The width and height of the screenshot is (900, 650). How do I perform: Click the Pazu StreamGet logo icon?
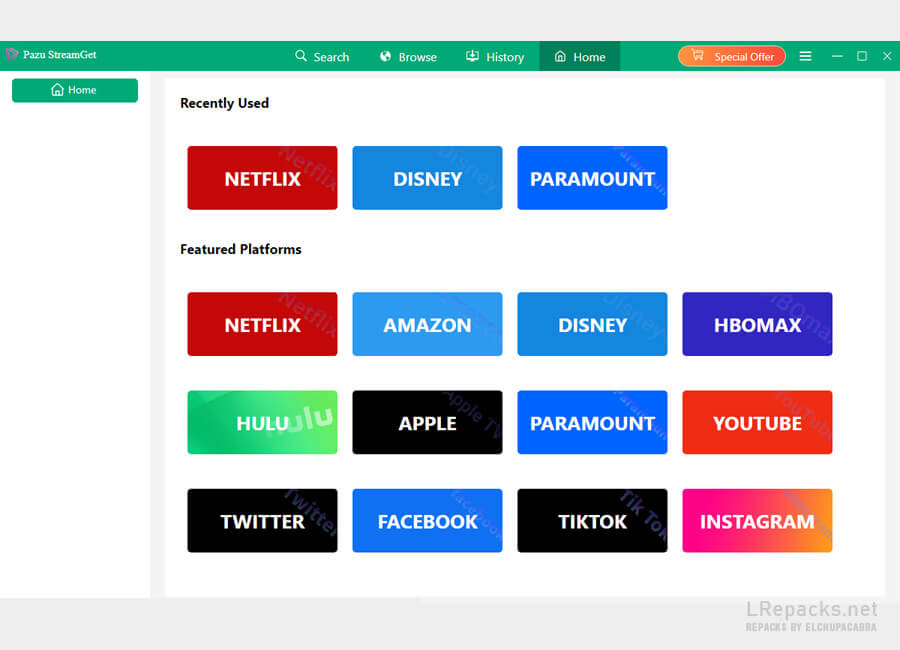click(11, 55)
